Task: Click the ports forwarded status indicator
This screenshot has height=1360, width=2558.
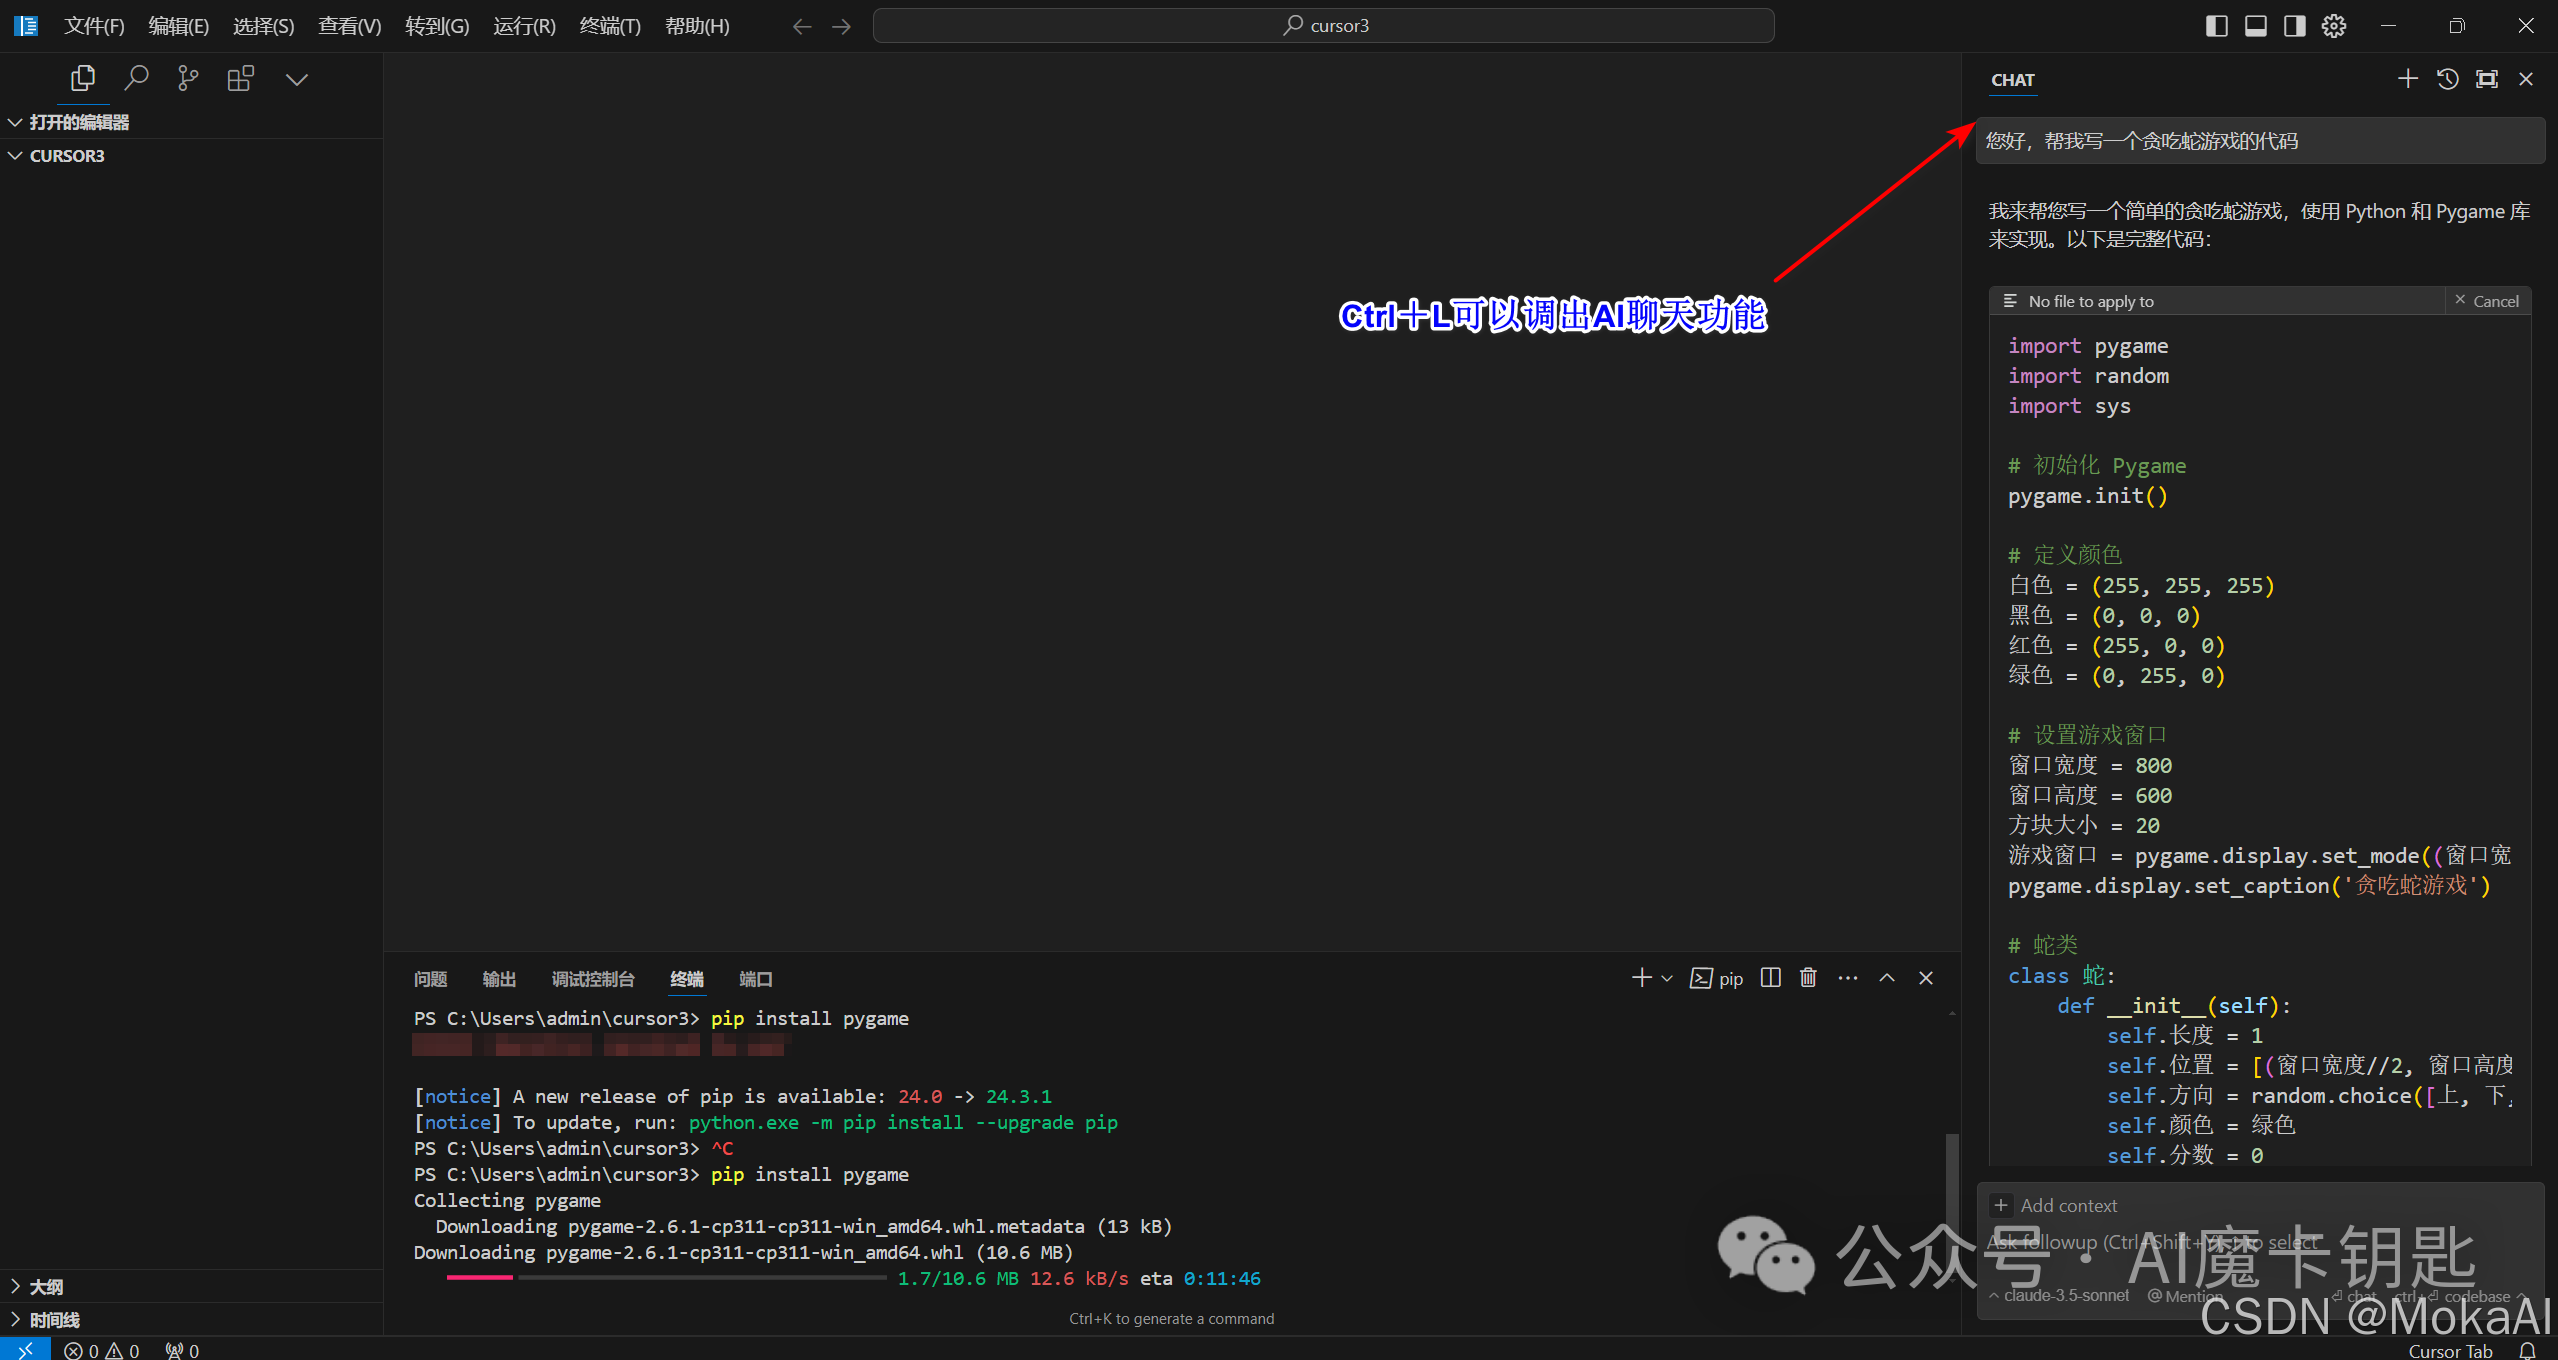Action: [x=182, y=1350]
